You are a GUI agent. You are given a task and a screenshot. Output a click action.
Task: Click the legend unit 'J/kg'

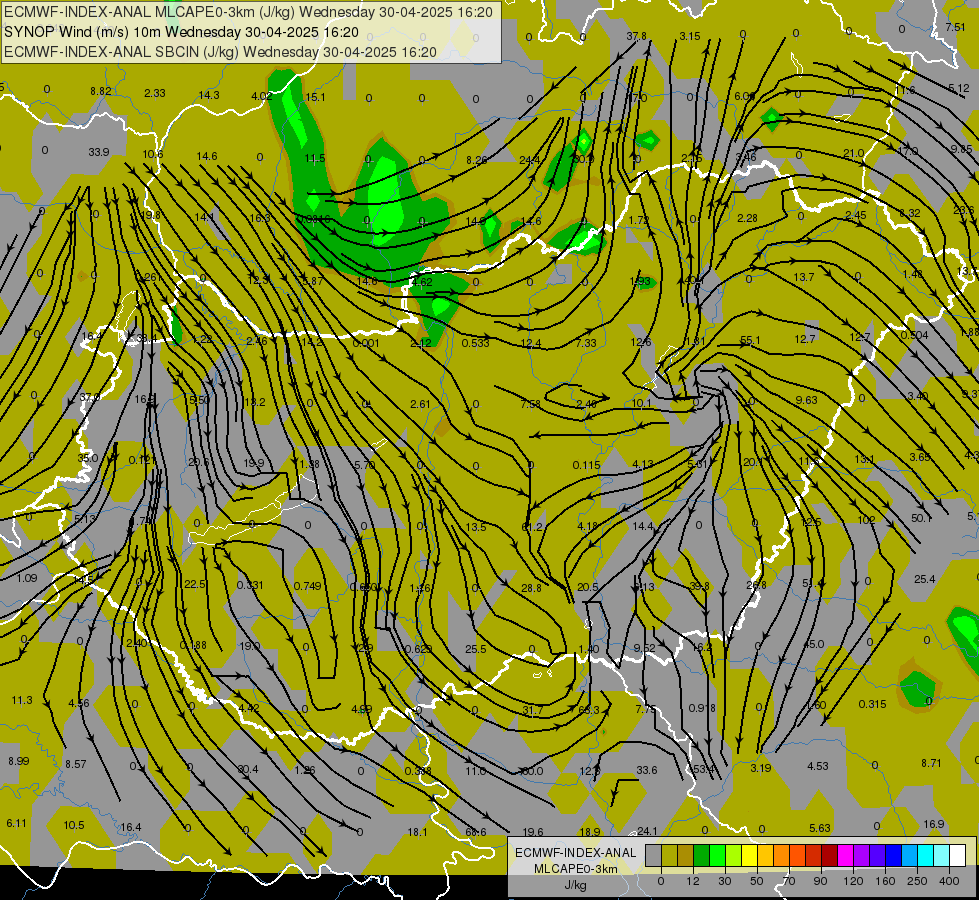576,885
